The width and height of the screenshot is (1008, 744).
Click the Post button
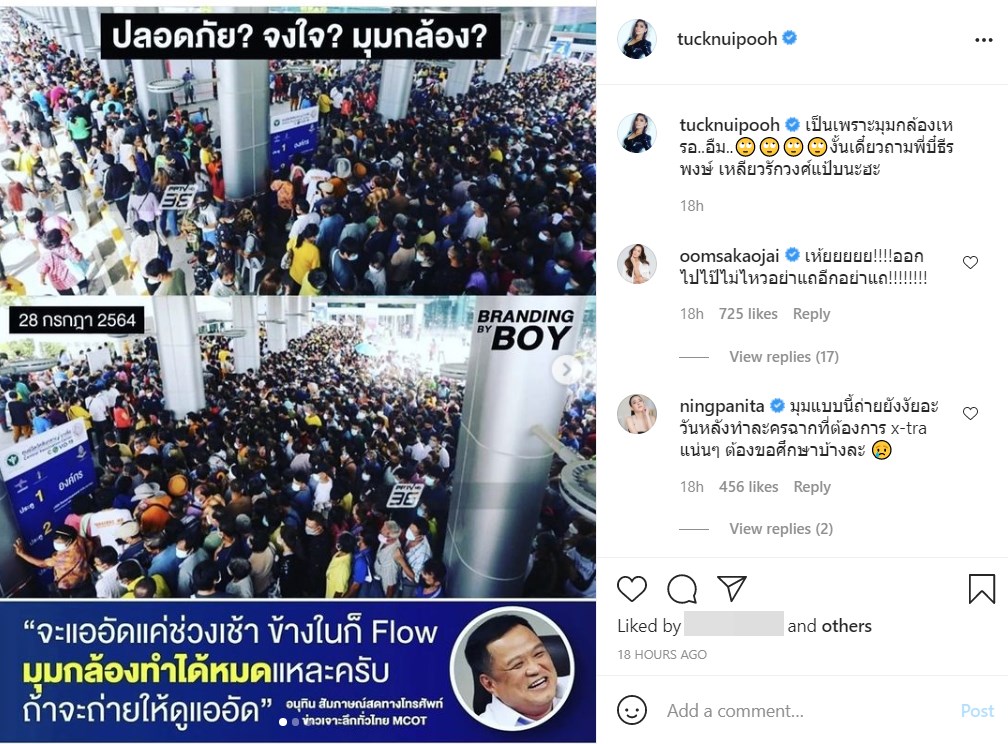pos(977,711)
